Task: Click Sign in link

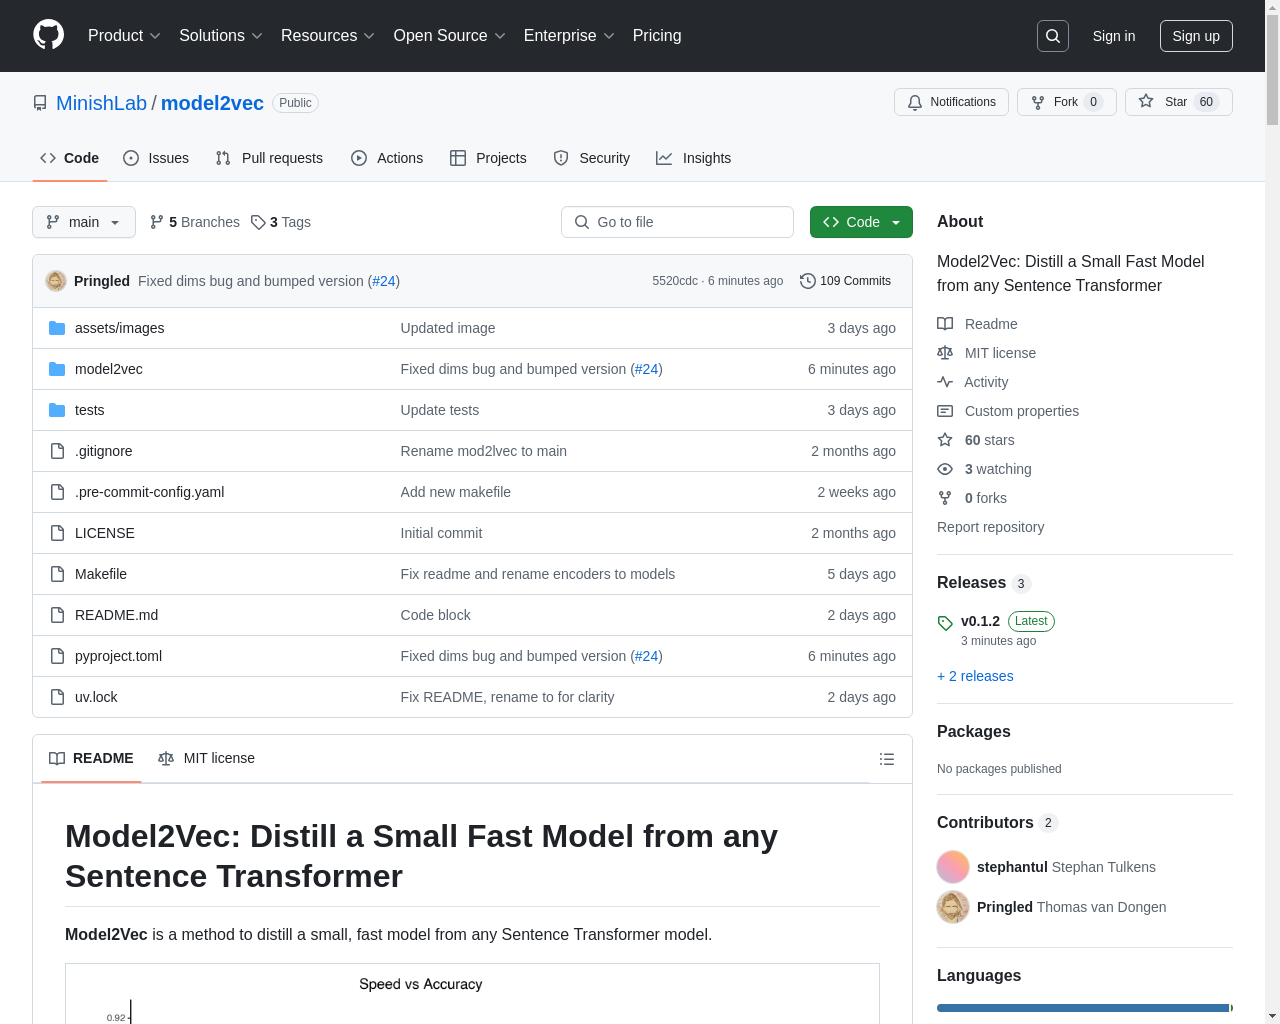Action: click(x=1114, y=36)
